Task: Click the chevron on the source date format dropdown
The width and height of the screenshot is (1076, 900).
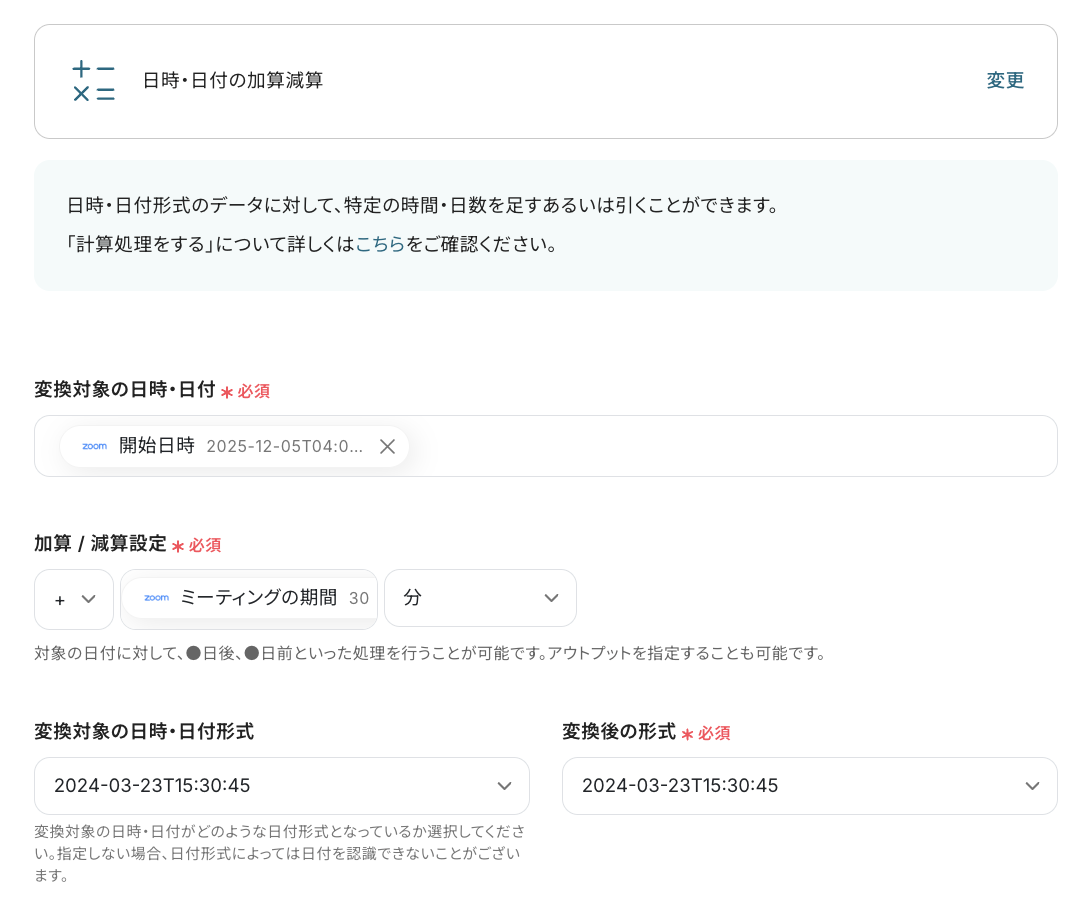Action: pos(504,786)
